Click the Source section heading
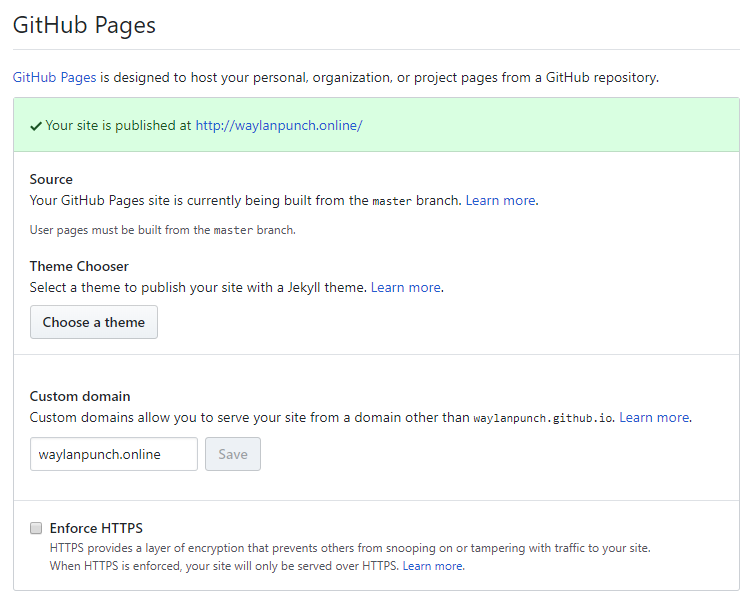The height and width of the screenshot is (604, 753). (x=51, y=179)
